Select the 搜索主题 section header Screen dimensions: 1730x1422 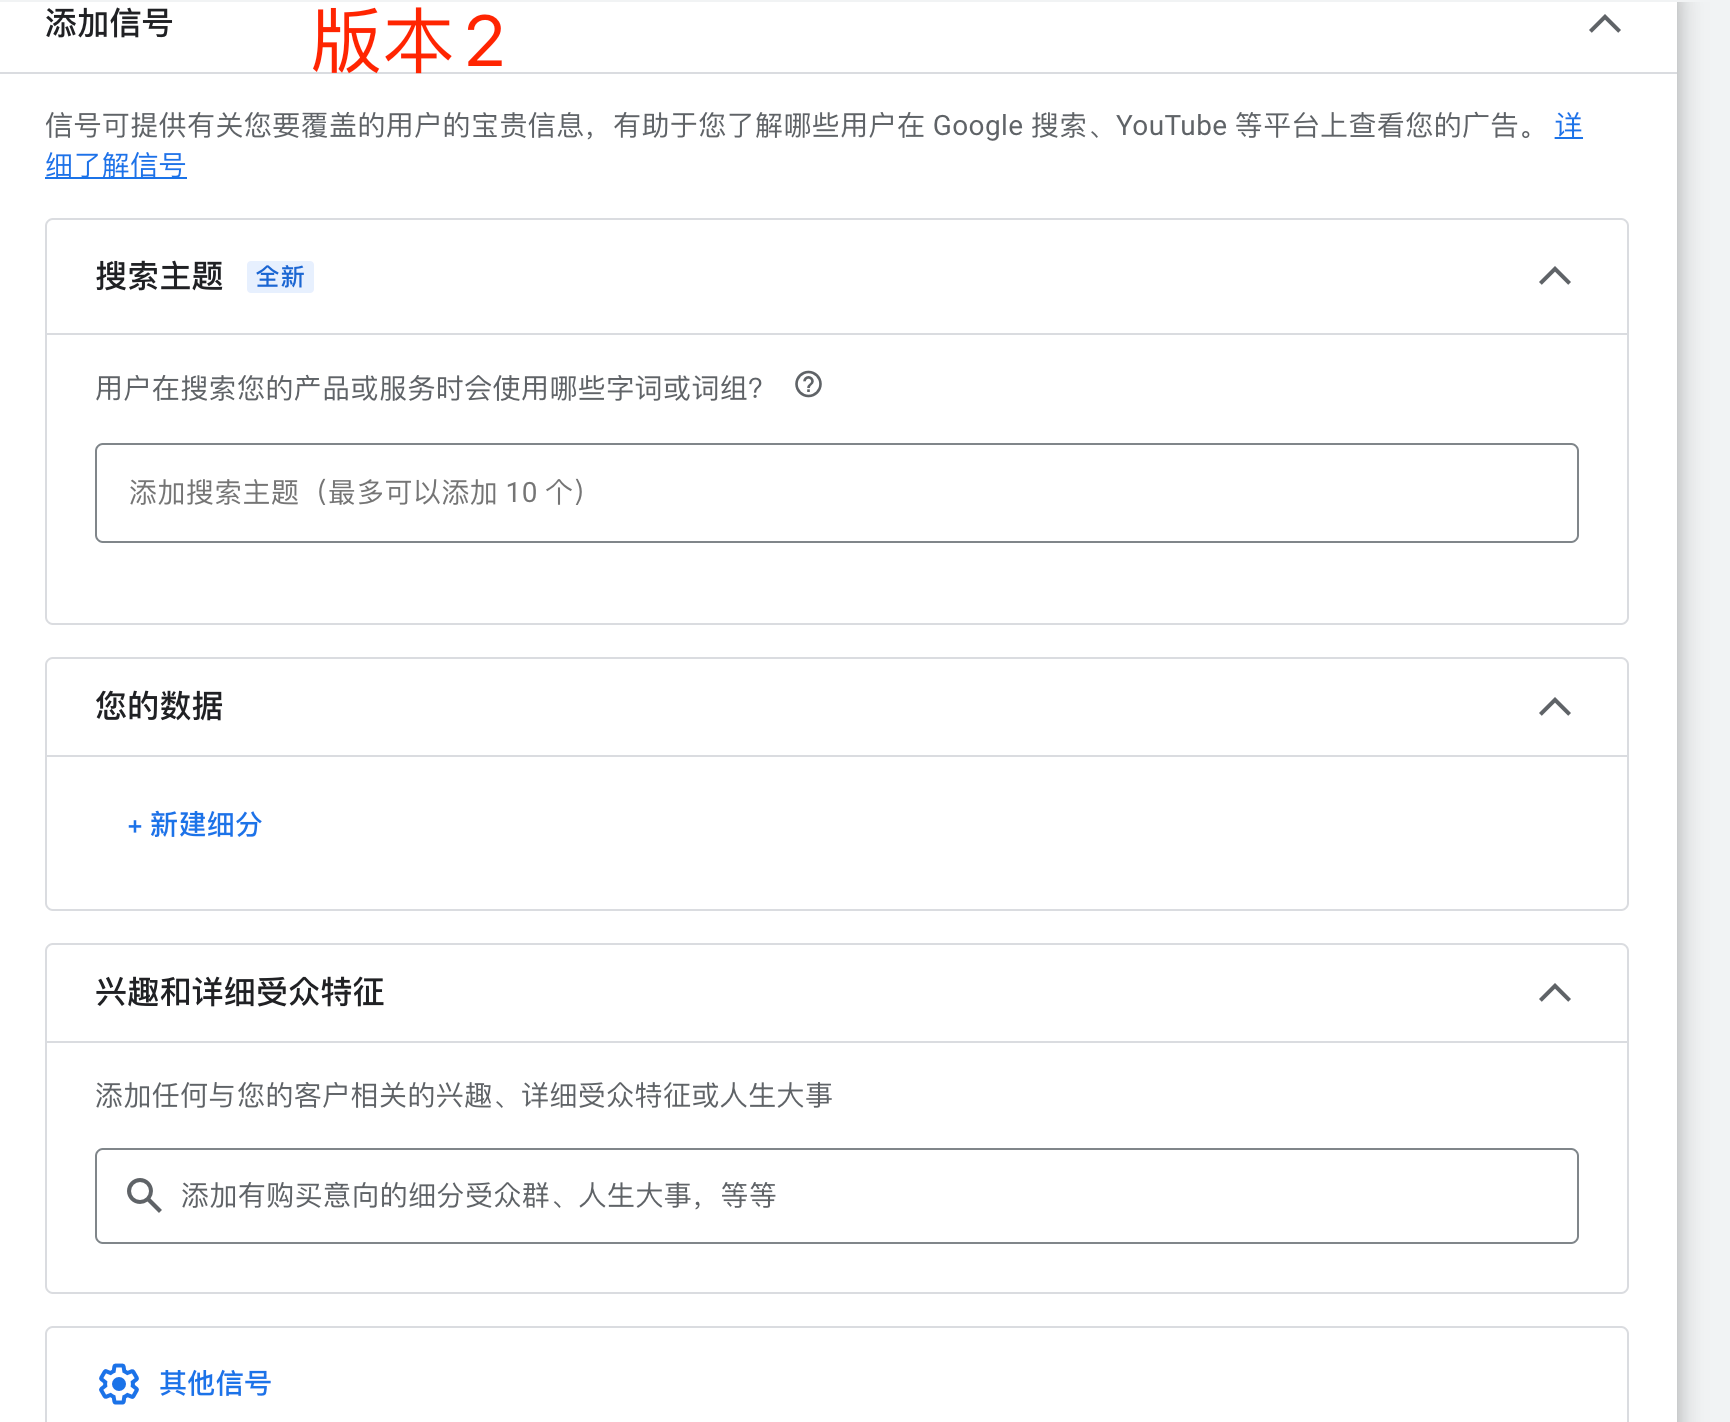[x=160, y=276]
